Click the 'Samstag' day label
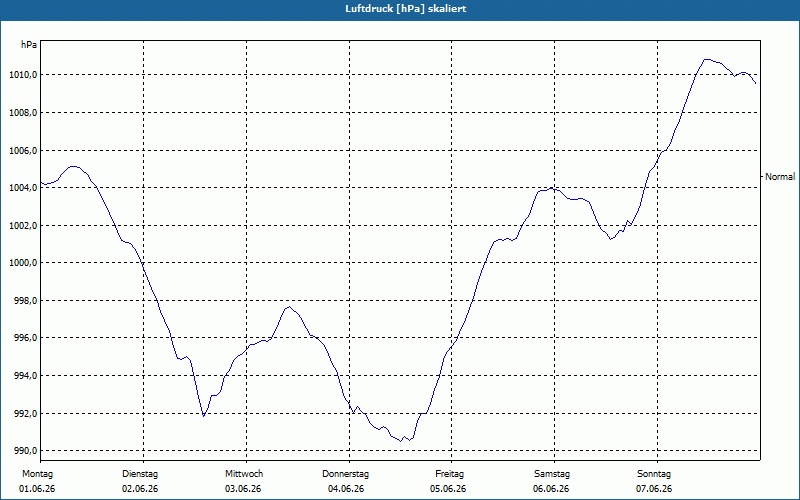Screen dimensions: 800x500 pyautogui.click(x=552, y=474)
